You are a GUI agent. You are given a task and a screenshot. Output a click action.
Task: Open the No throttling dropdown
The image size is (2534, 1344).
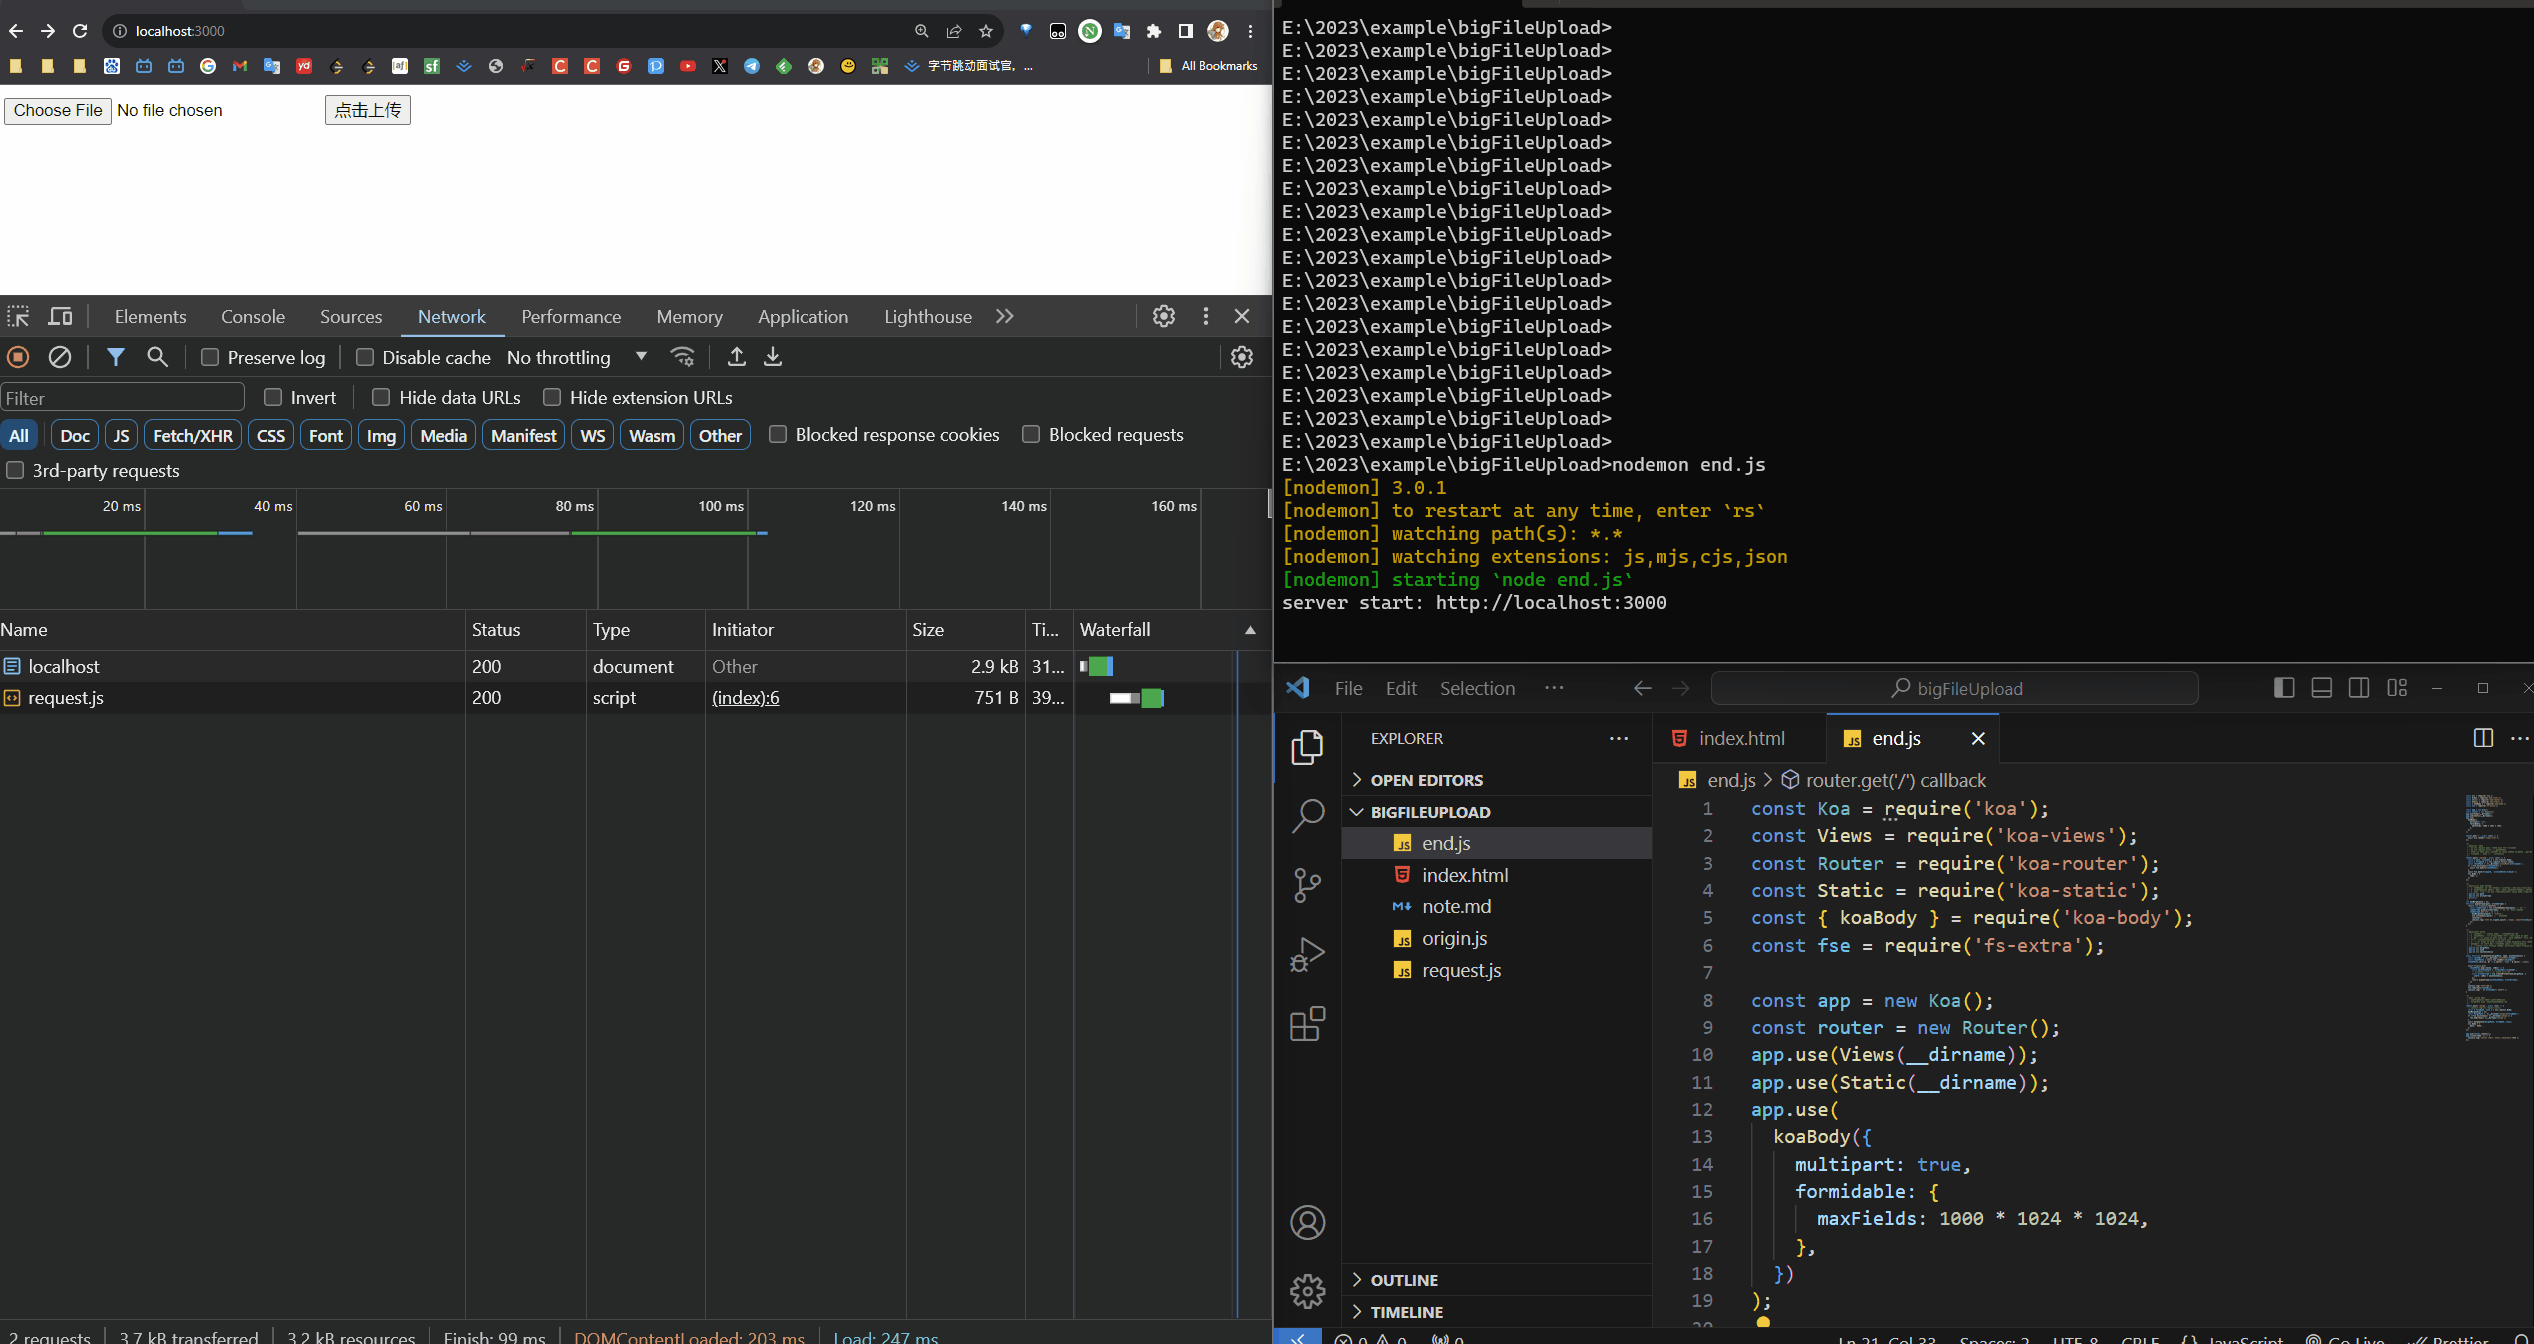click(x=577, y=357)
